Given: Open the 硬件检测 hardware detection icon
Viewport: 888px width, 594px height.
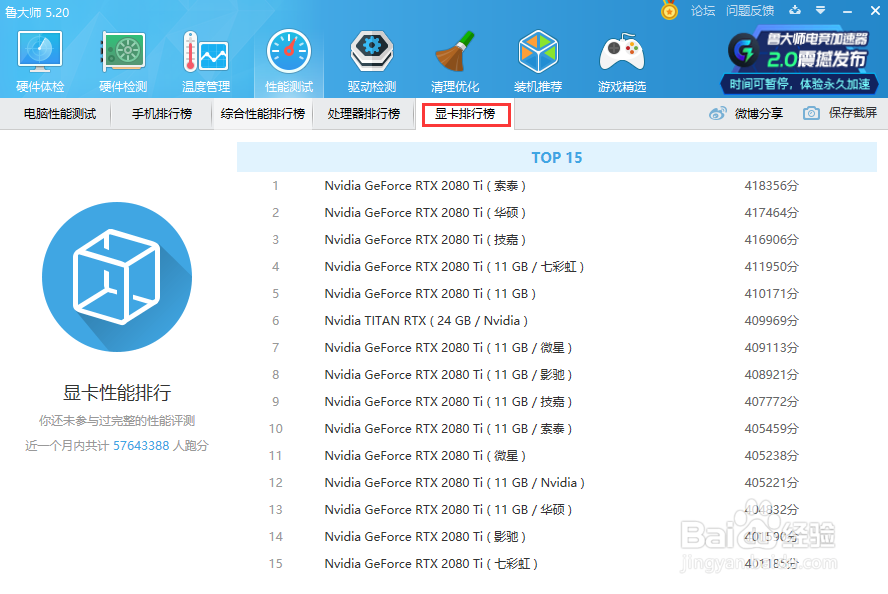Looking at the screenshot, I should pos(123,61).
